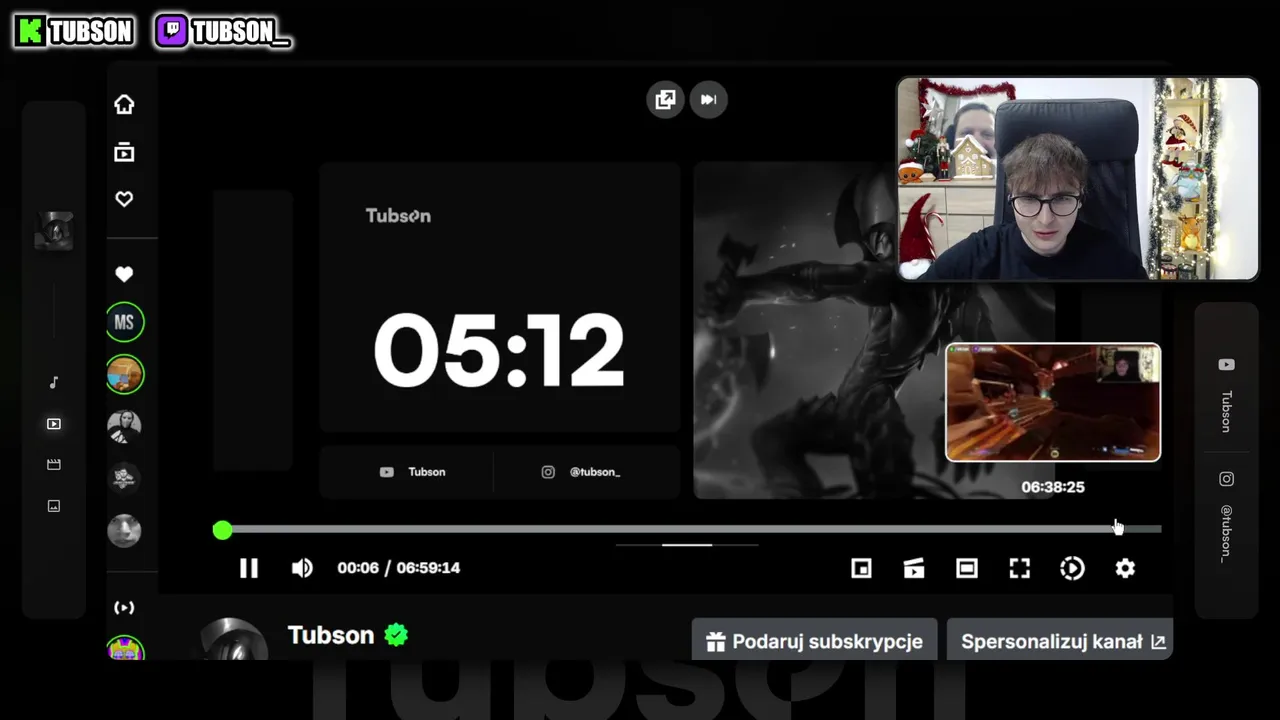The height and width of the screenshot is (720, 1280).
Task: Select the music note icon in left panel
Action: click(x=54, y=382)
